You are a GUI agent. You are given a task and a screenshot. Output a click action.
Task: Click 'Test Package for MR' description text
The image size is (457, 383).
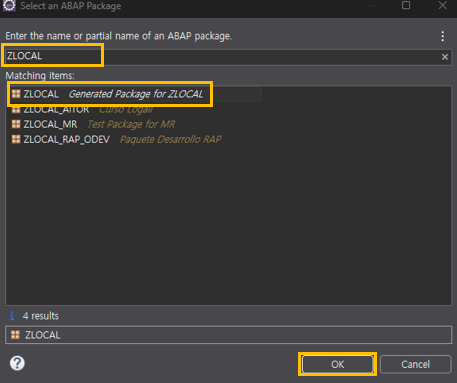coord(131,124)
